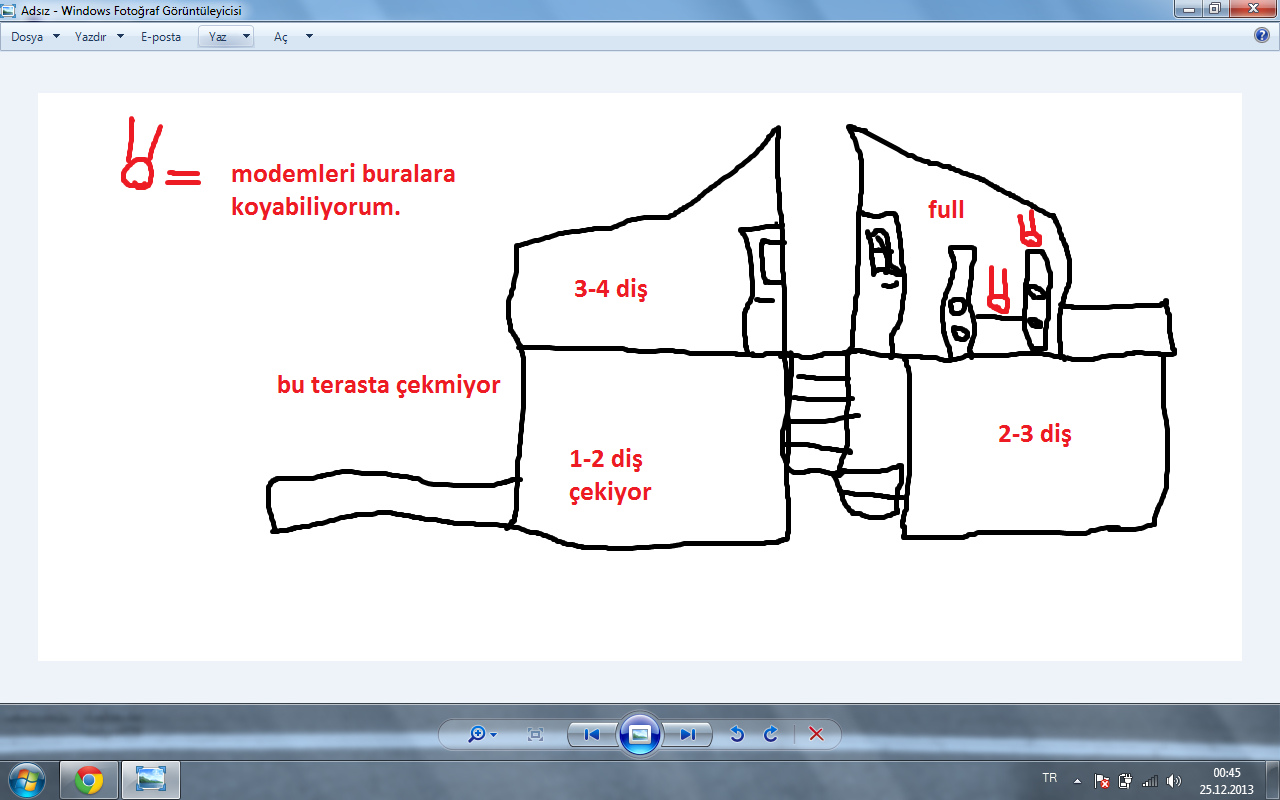Image resolution: width=1280 pixels, height=800 pixels.
Task: Open the power battery tray icon
Action: pos(1125,780)
